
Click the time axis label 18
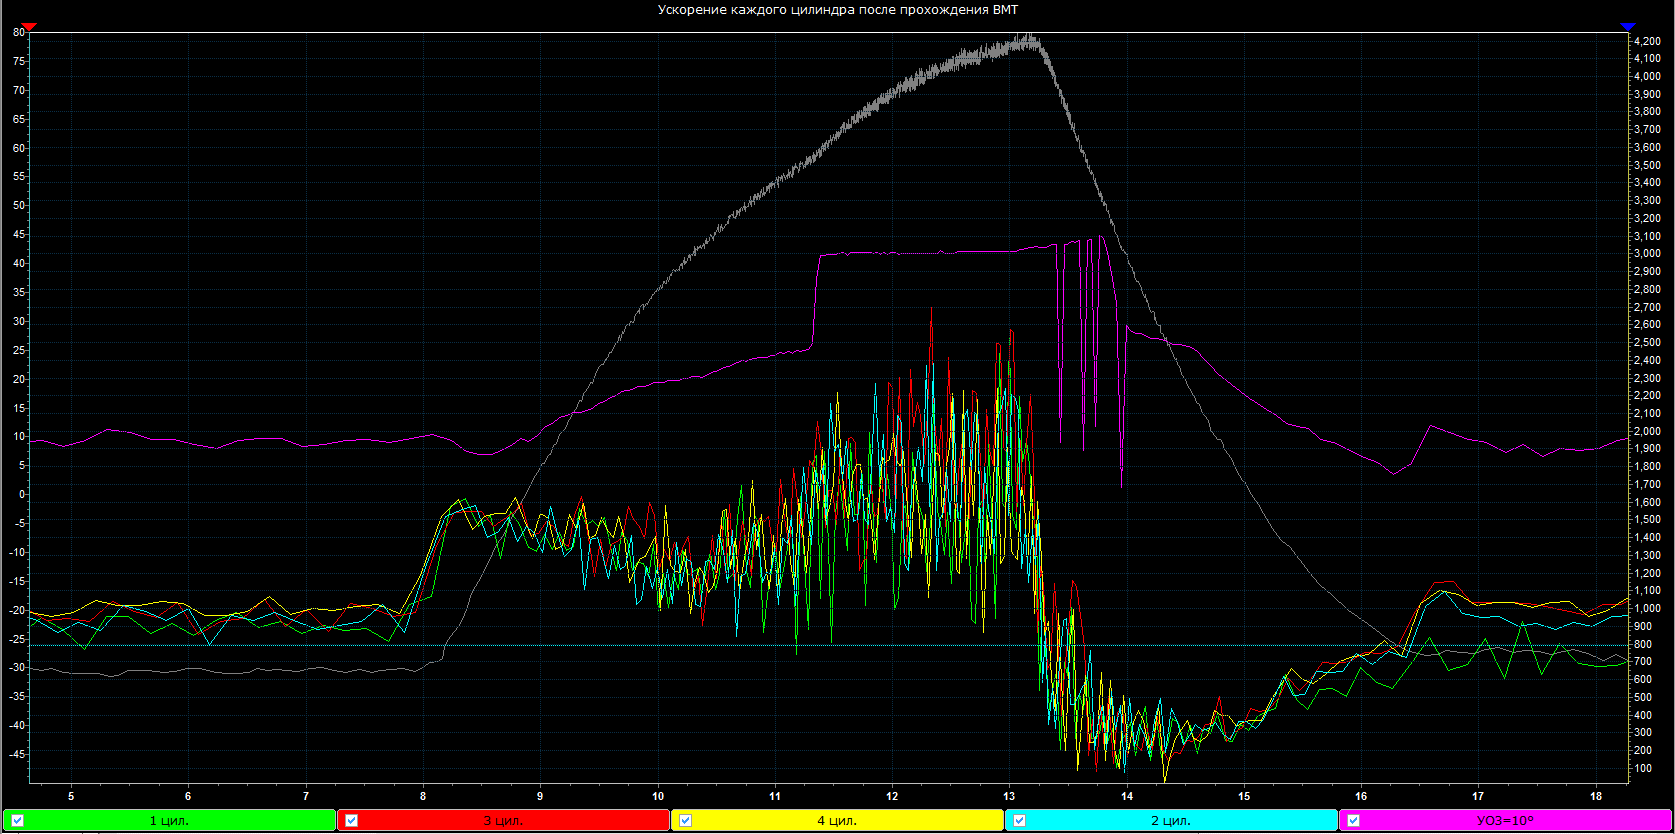pos(1596,796)
